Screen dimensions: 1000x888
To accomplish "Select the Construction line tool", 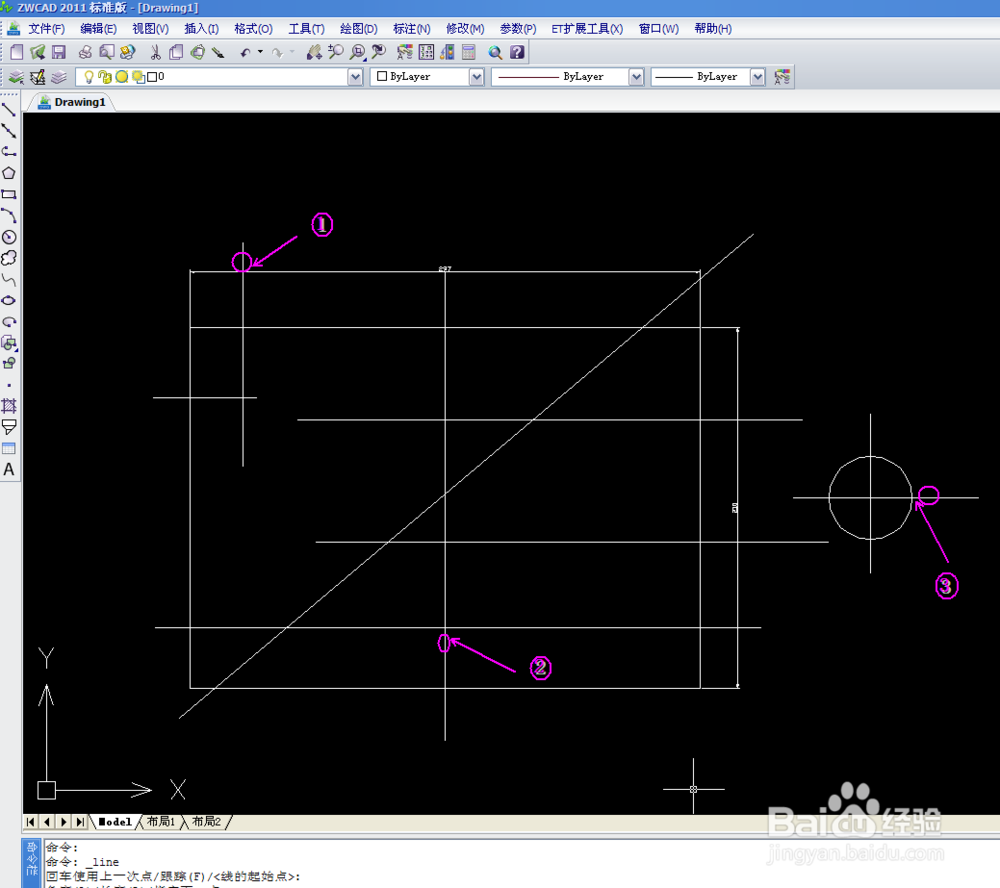I will (x=9, y=130).
